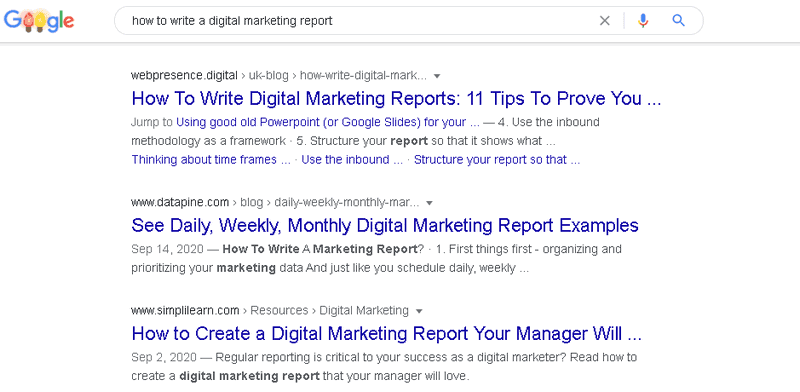800x392 pixels.
Task: Click webpresence.digital breadcrumb URL
Action: pyautogui.click(x=184, y=76)
